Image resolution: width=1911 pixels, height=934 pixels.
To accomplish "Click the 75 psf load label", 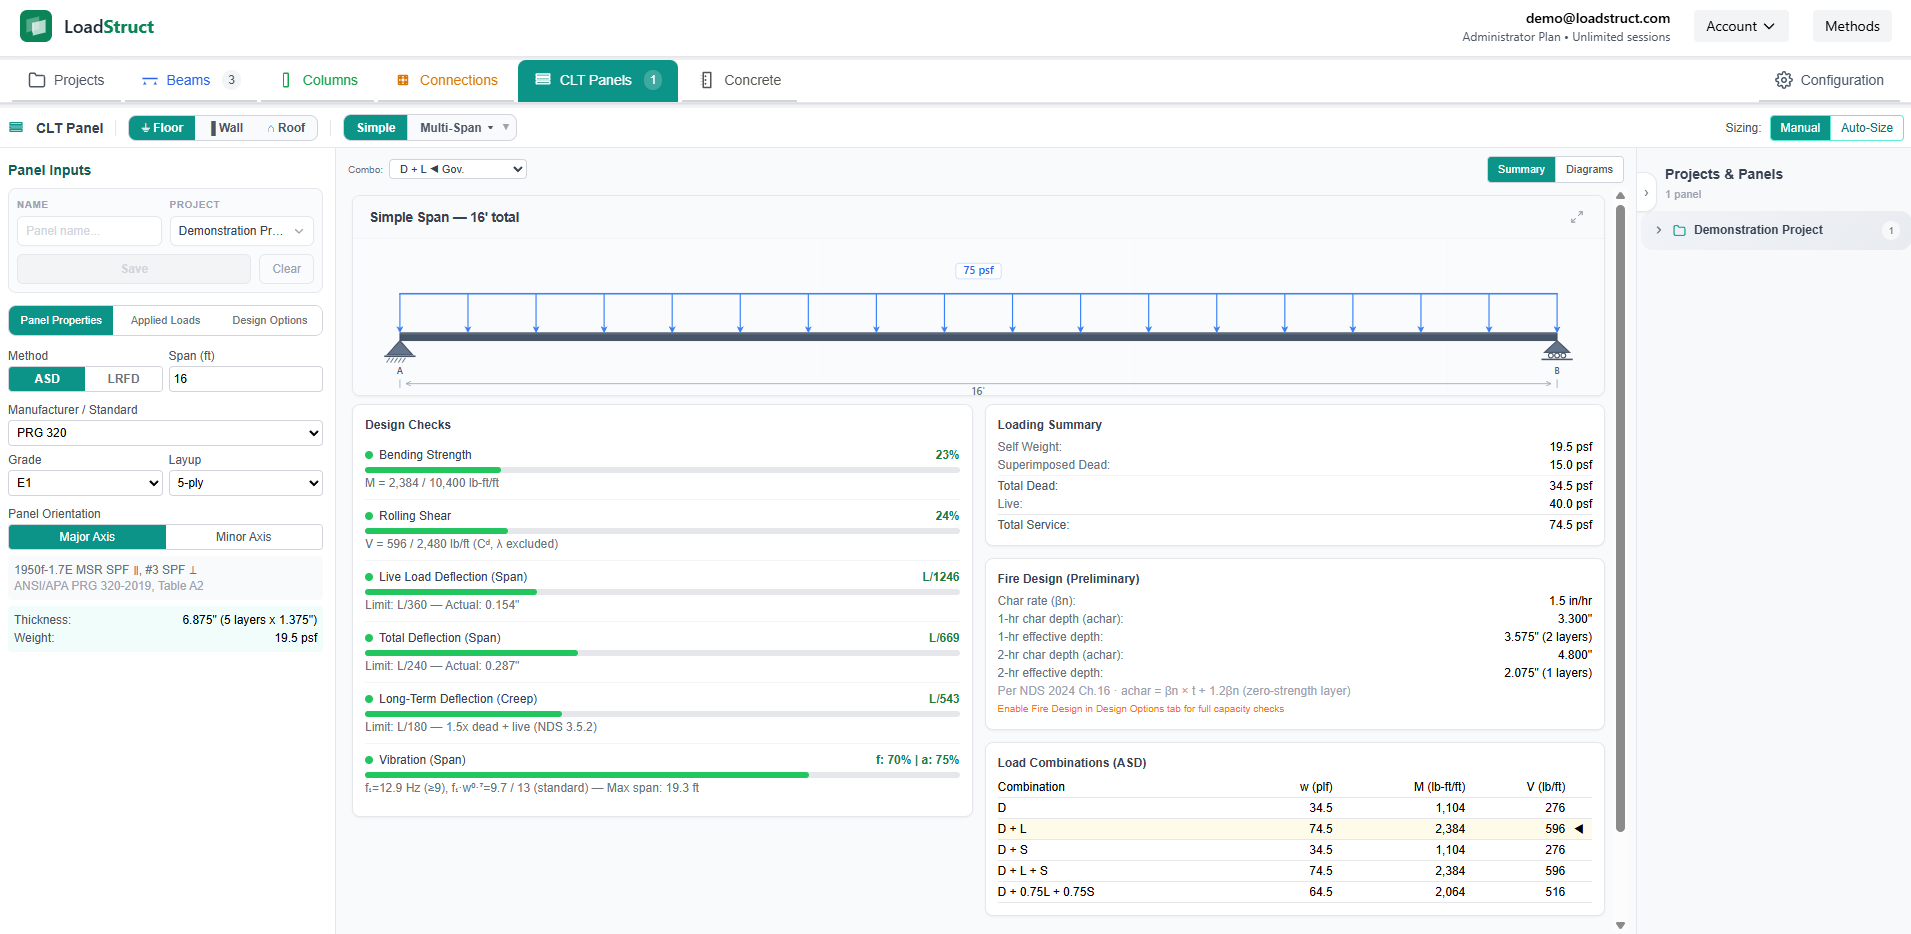I will point(978,270).
